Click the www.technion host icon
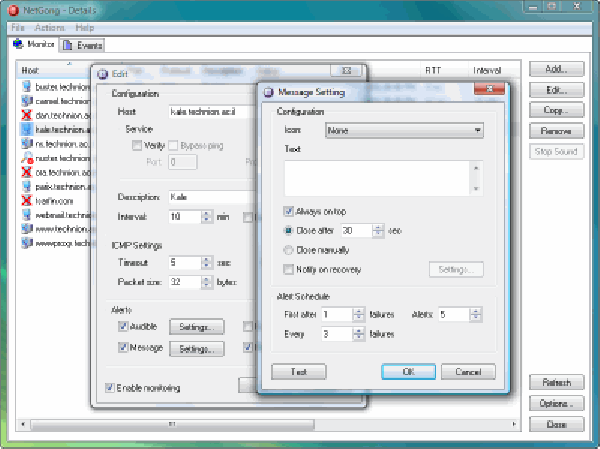Screen dimensions: 600x449 [26, 229]
